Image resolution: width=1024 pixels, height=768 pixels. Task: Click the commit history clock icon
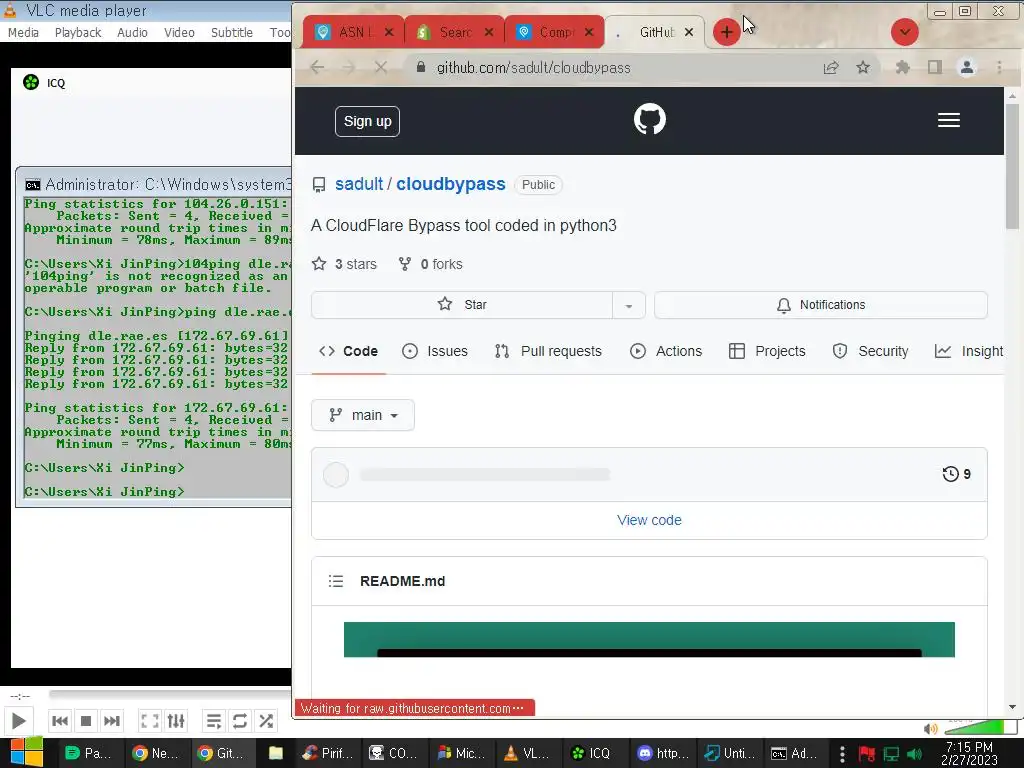click(950, 474)
